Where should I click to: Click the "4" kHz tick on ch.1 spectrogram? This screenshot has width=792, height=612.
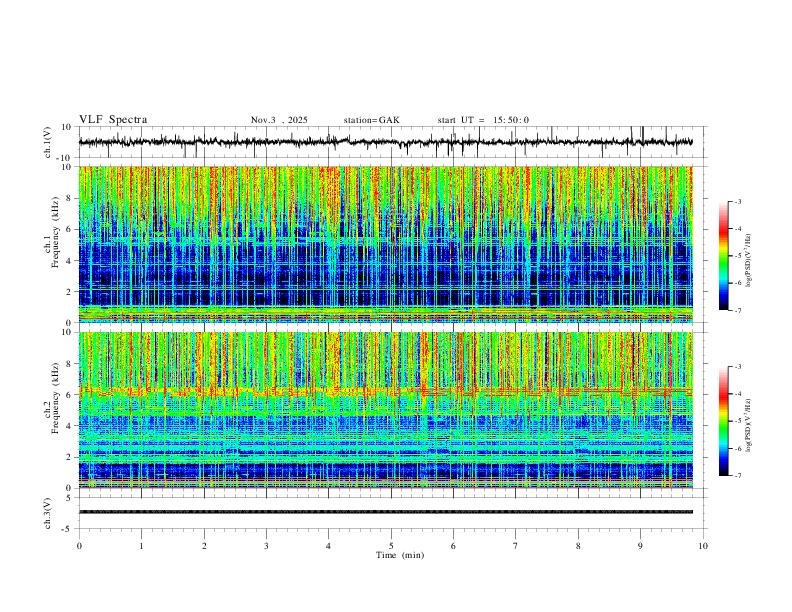[70, 261]
